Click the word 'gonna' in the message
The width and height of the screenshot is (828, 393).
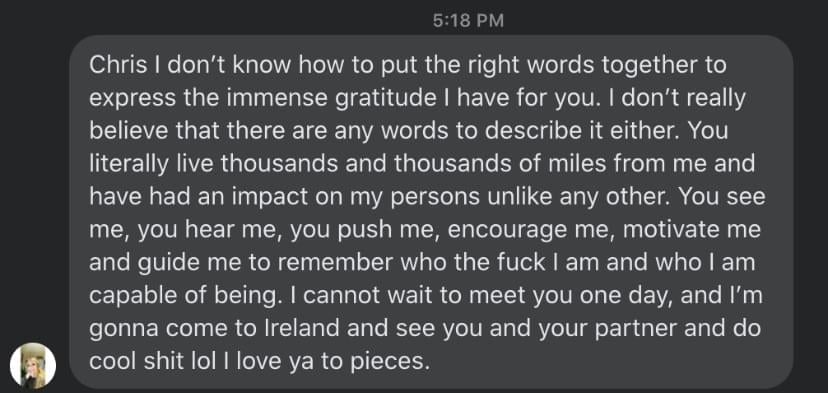tap(124, 330)
